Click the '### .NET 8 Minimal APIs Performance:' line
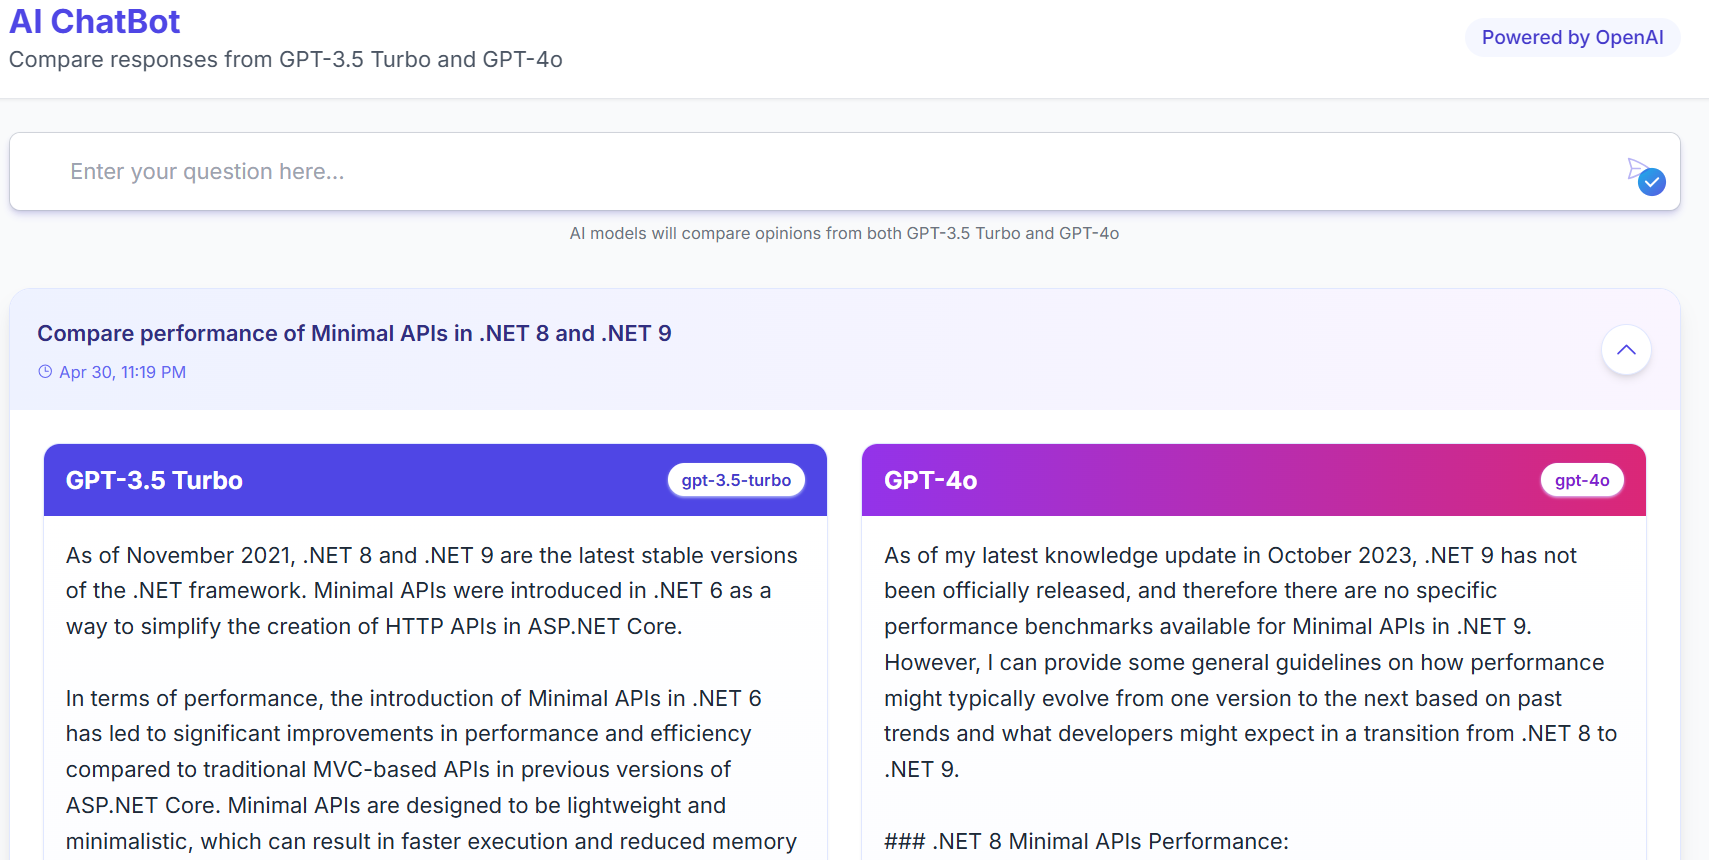Screen dimensions: 1709x860 click(x=1086, y=841)
